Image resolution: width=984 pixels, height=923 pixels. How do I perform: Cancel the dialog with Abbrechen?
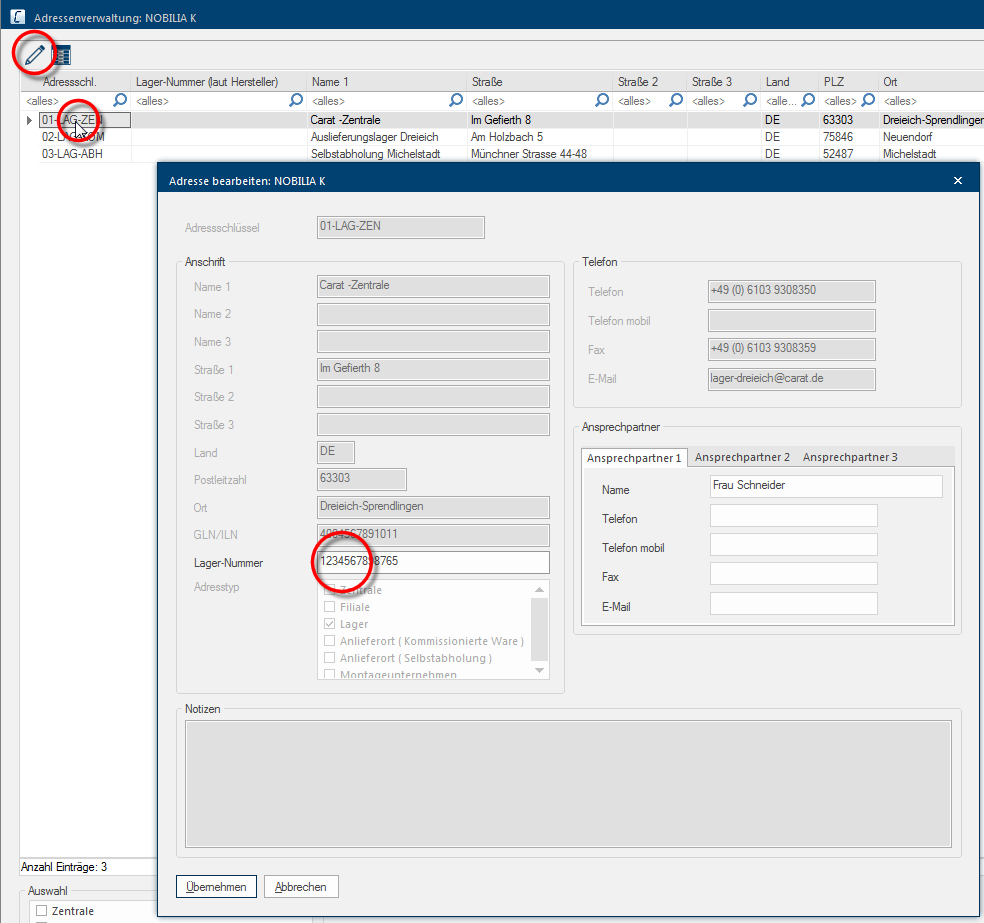tap(301, 886)
